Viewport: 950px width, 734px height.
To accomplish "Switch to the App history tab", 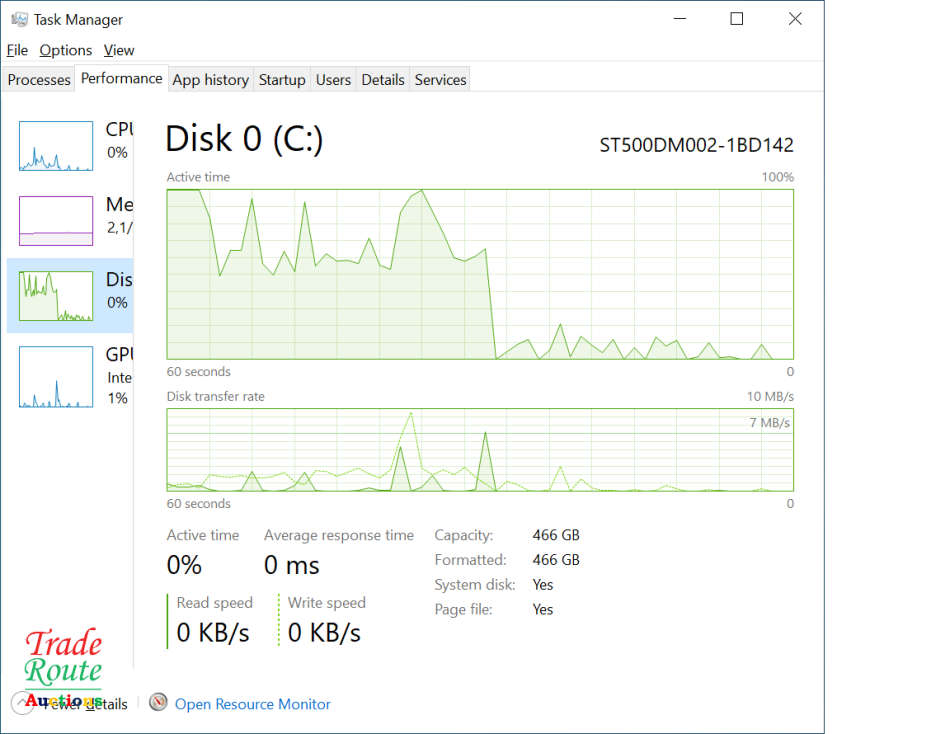I will pyautogui.click(x=210, y=80).
